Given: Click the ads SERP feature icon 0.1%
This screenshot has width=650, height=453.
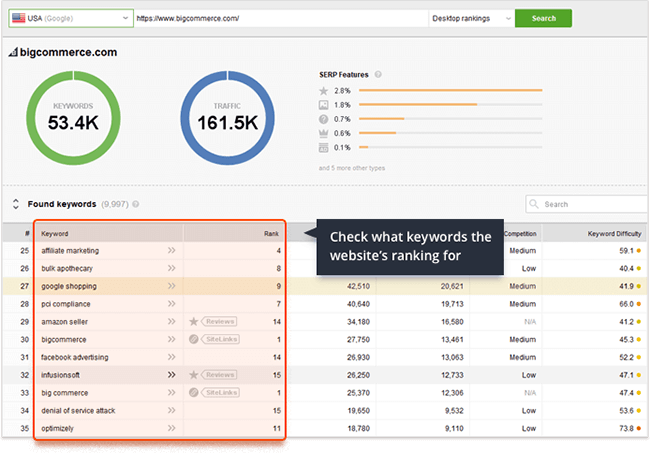Looking at the screenshot, I should pos(323,148).
